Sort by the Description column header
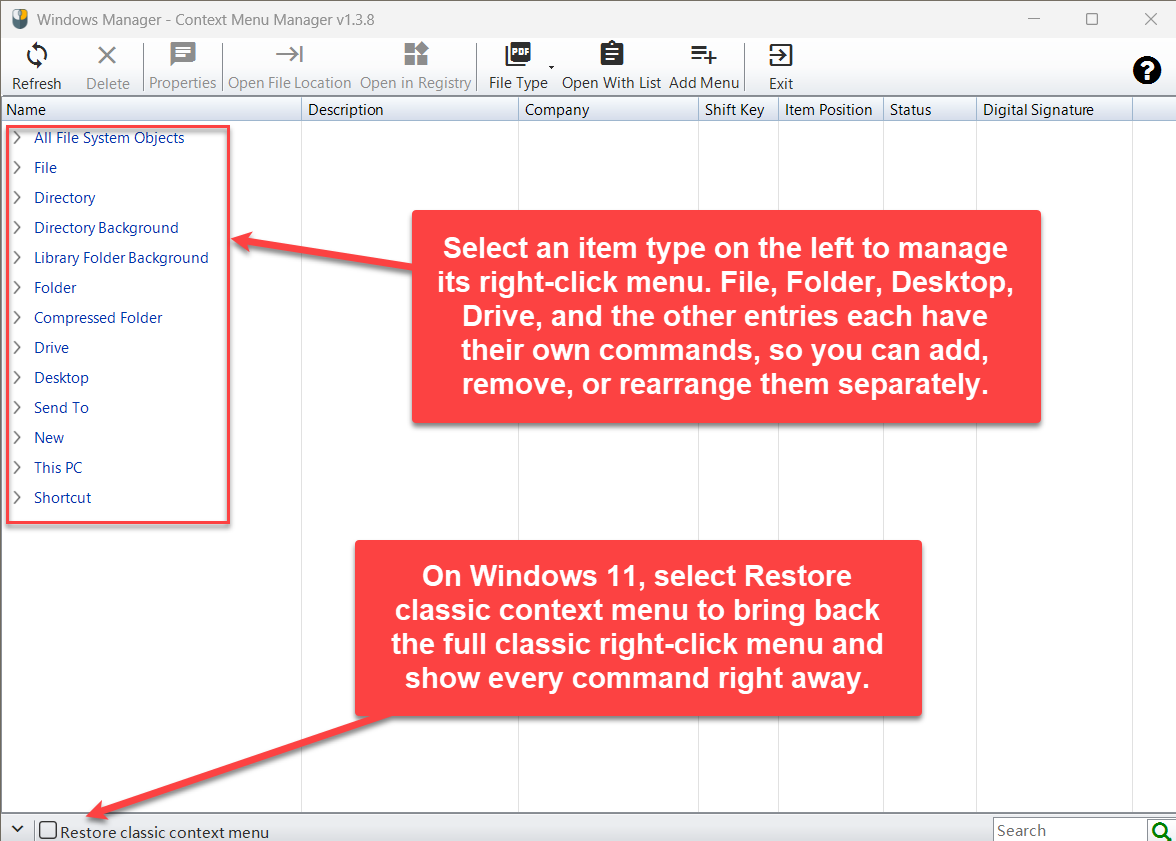Viewport: 1176px width, 841px height. (410, 110)
